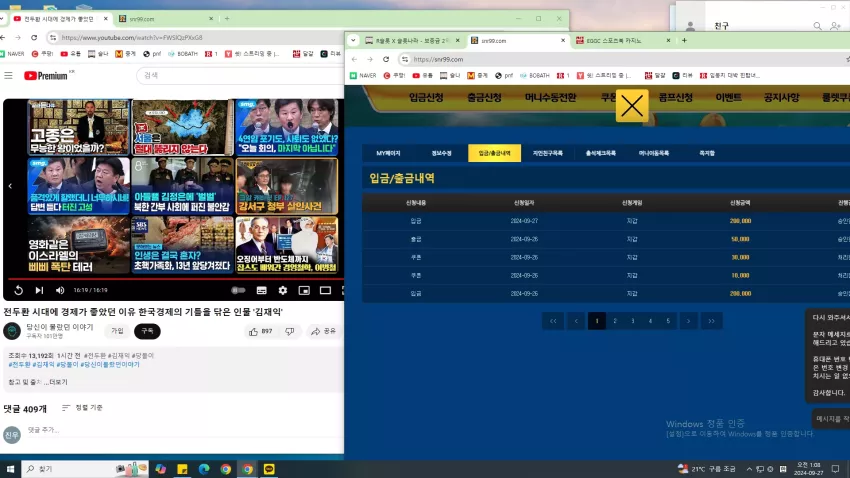Open 공지사항 menu item
Screen dimensions: 850x478
tap(781, 98)
